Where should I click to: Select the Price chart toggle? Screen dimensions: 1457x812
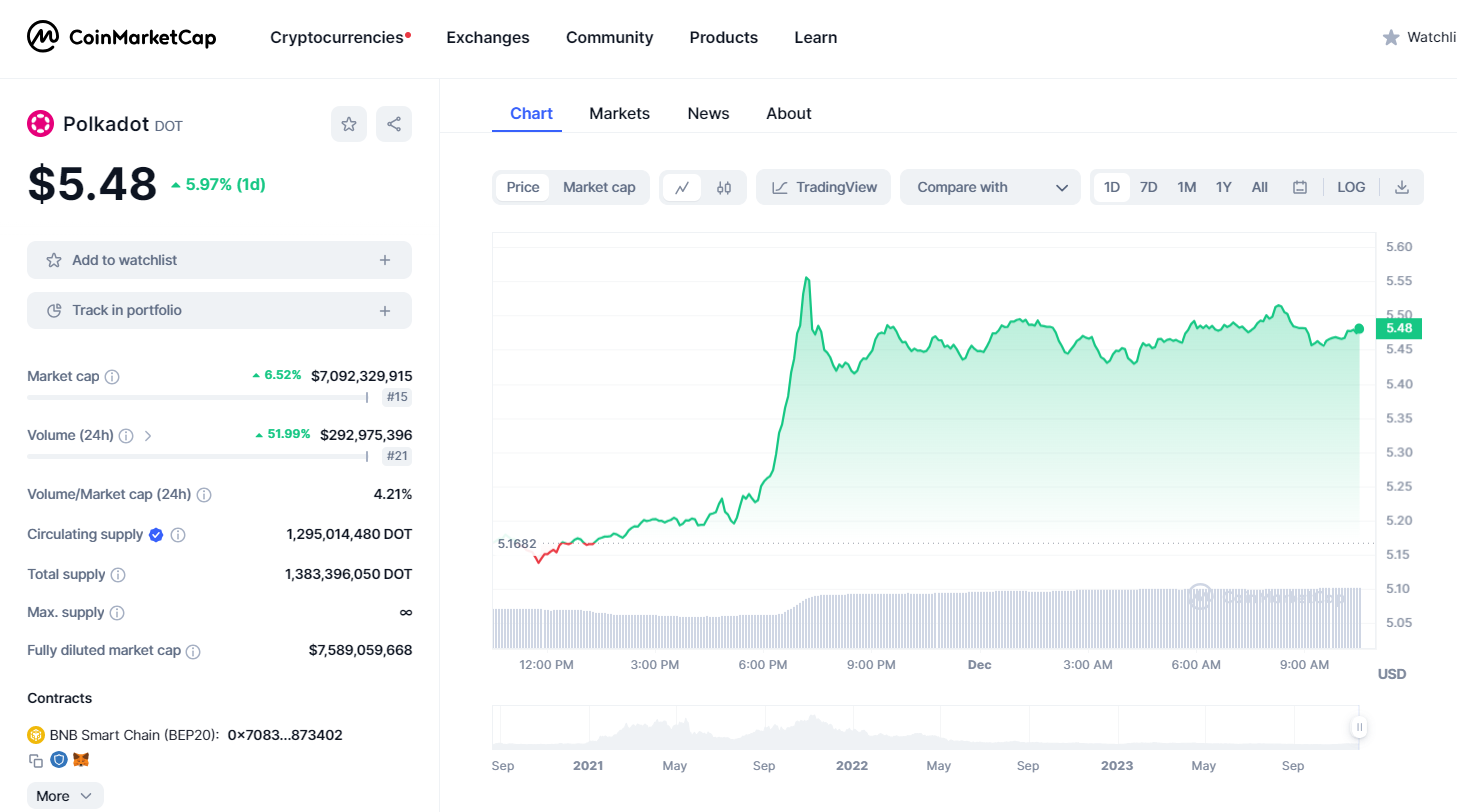coord(522,187)
